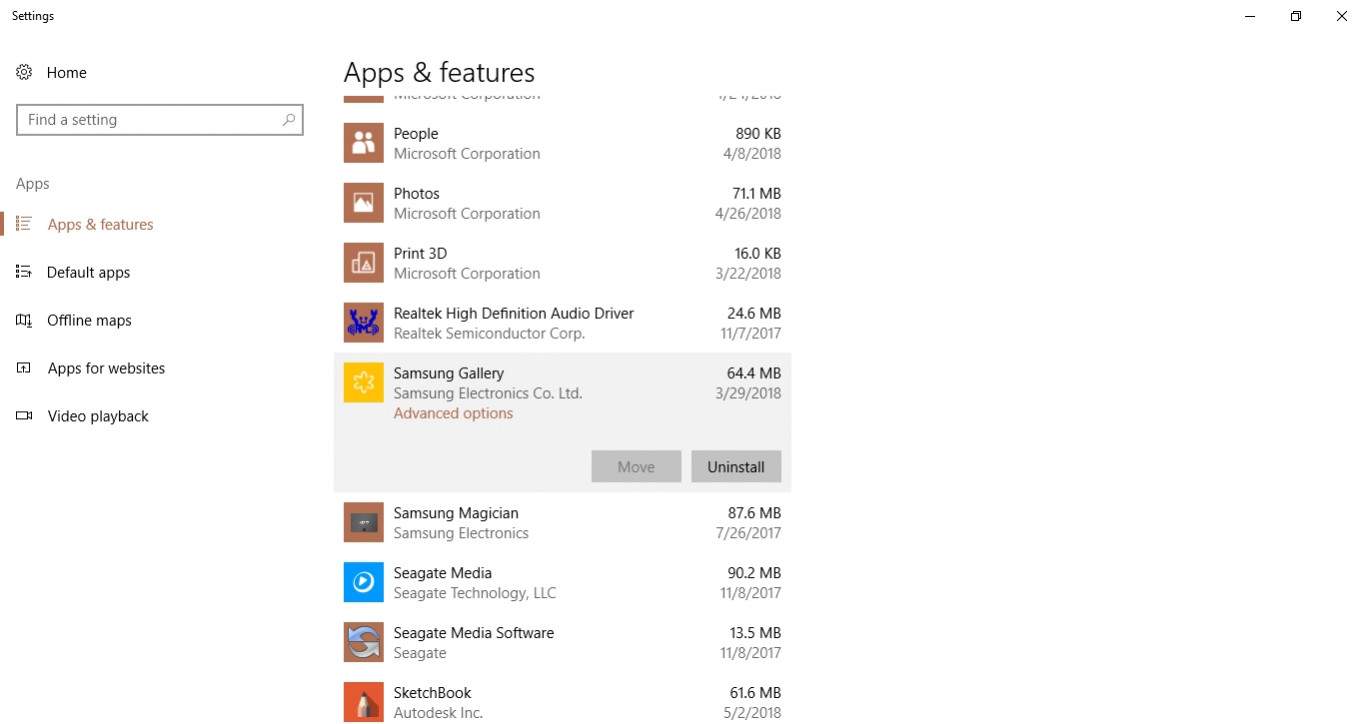Open the Apps & features page
This screenshot has width=1364, height=724.
pos(101,224)
